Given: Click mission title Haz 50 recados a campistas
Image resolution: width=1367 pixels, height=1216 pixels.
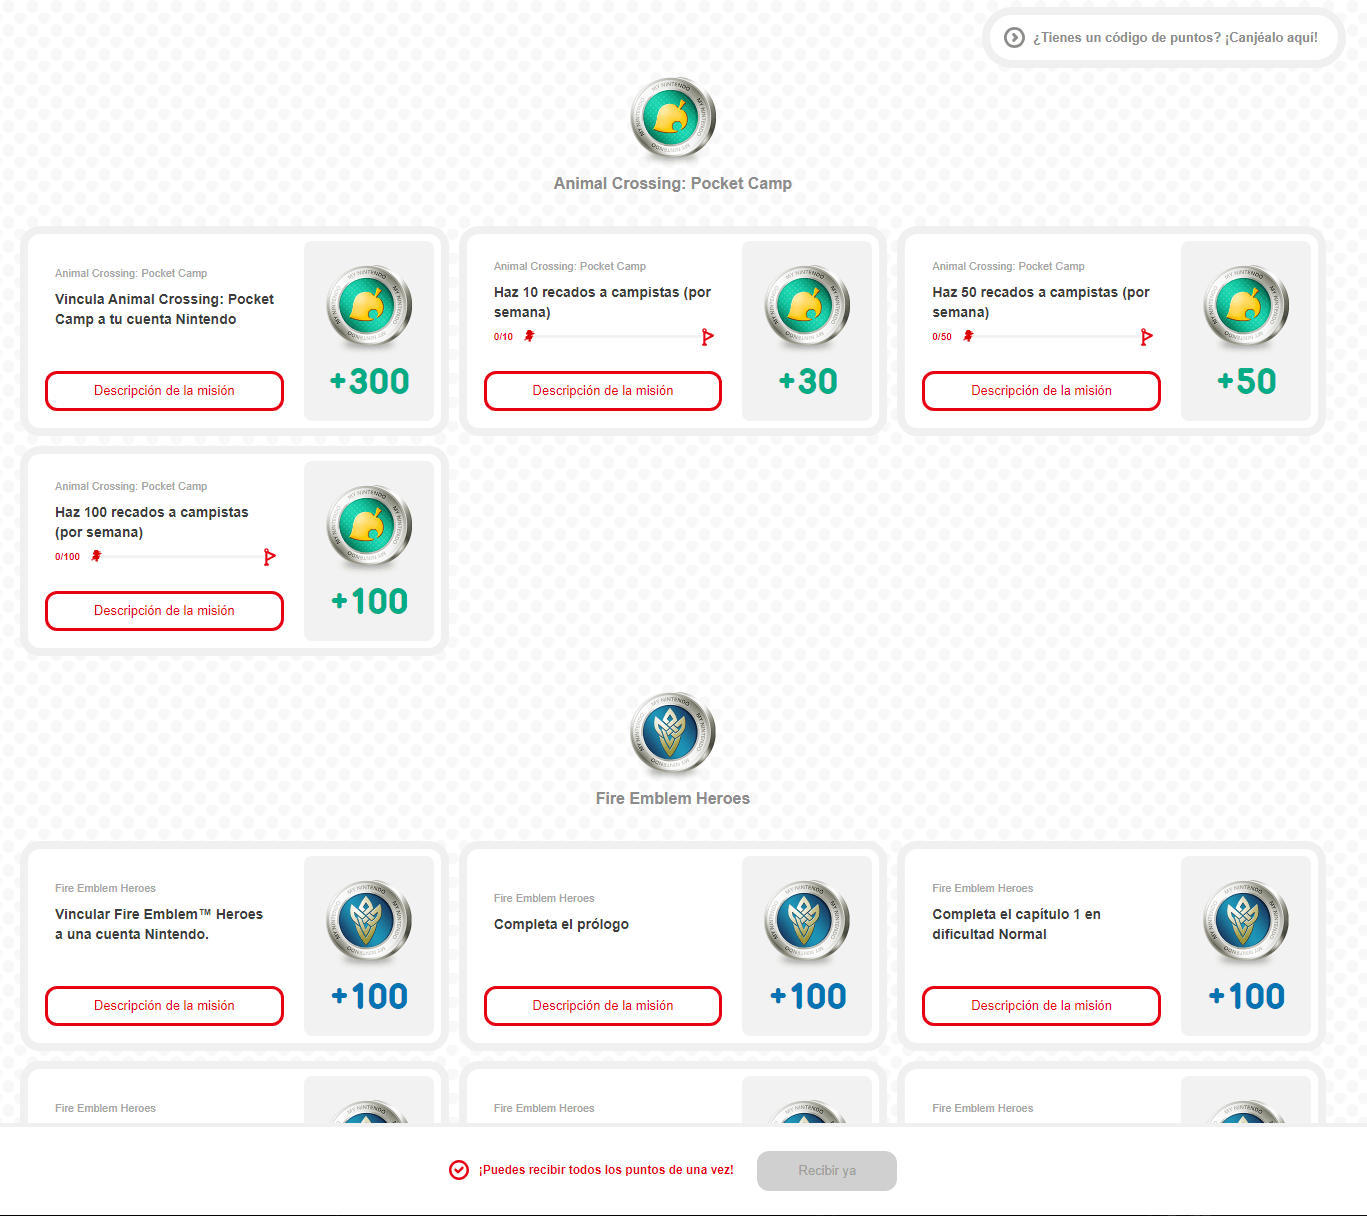Looking at the screenshot, I should (x=1041, y=302).
